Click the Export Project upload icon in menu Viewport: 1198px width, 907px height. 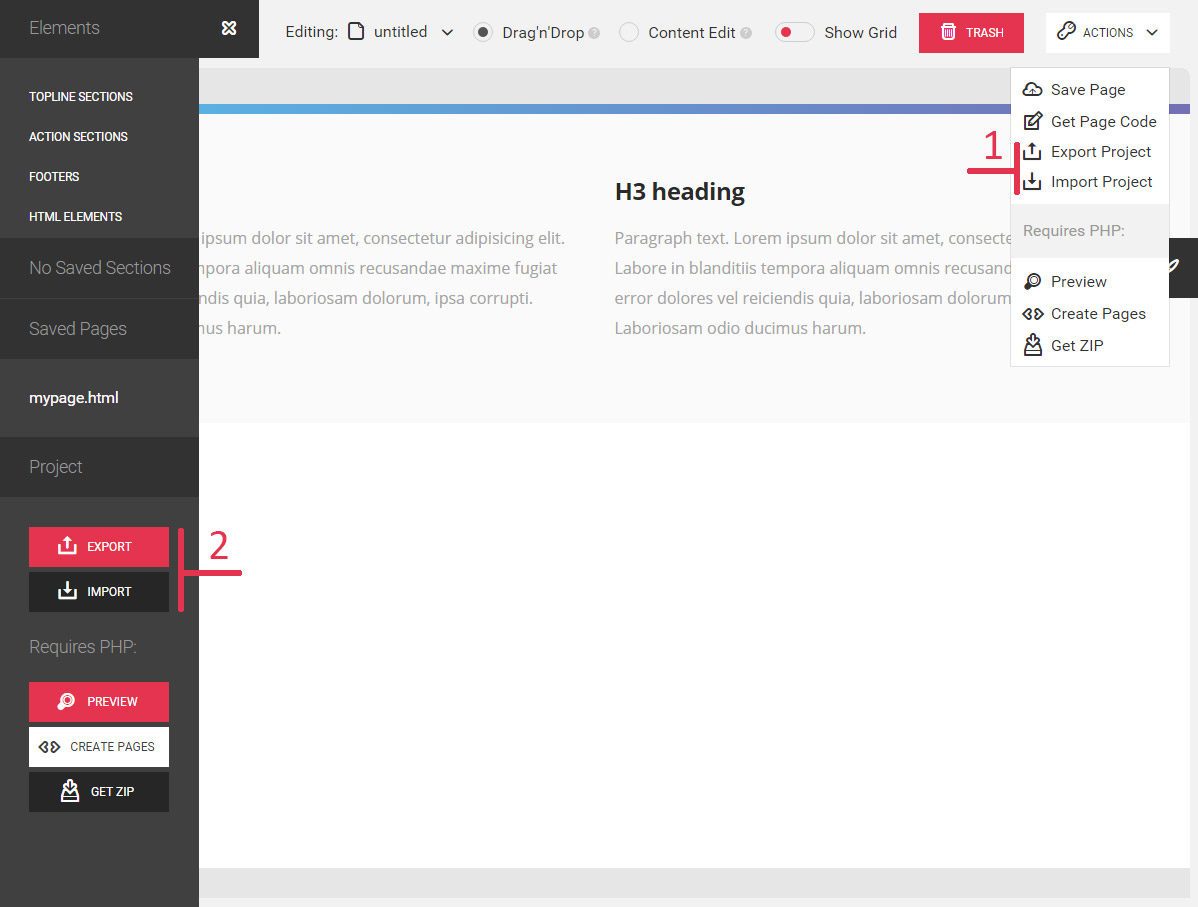(1033, 152)
